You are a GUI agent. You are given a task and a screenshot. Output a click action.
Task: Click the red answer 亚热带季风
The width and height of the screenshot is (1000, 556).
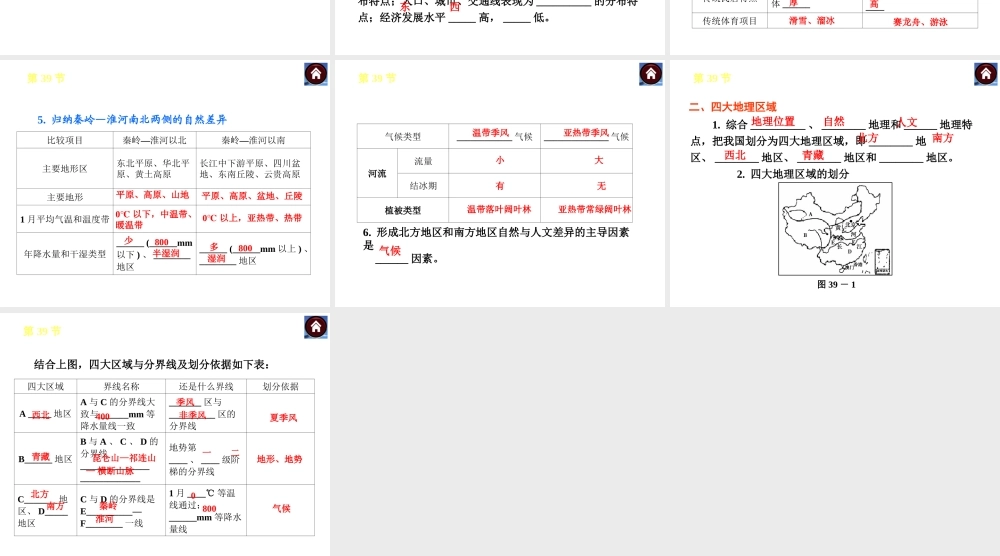[586, 133]
